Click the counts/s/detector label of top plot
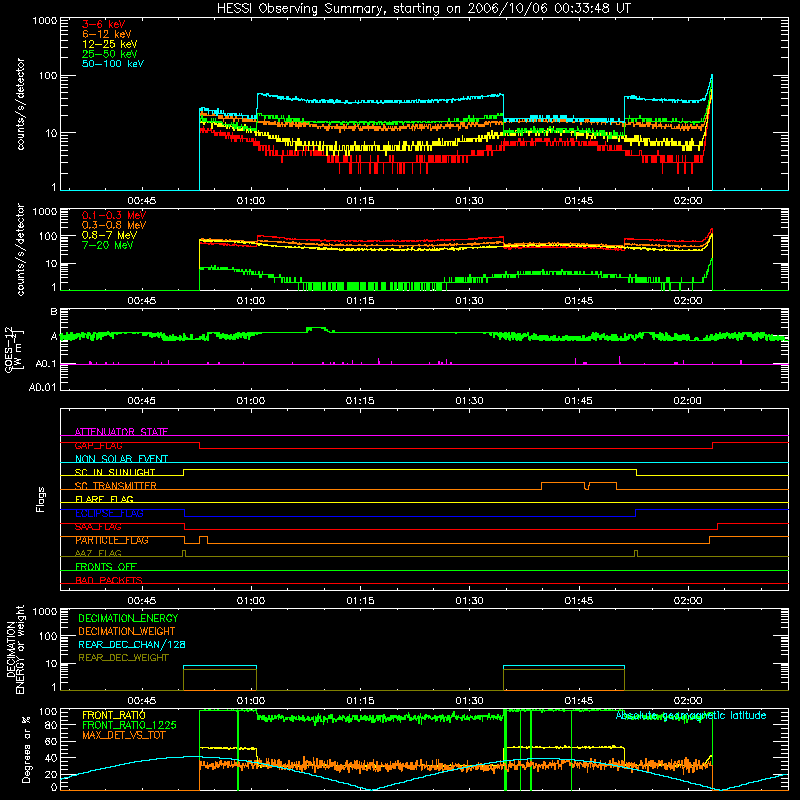The image size is (800, 800). [20, 104]
